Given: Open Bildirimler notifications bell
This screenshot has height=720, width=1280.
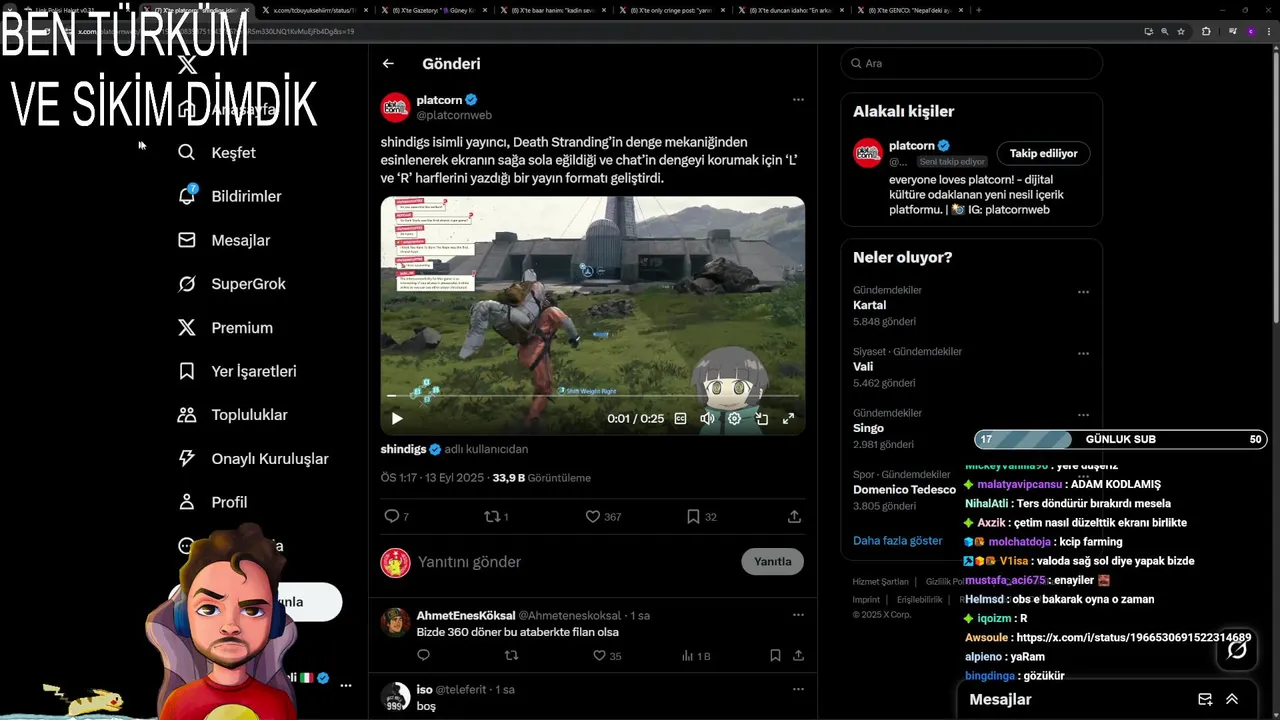Looking at the screenshot, I should coord(229,196).
